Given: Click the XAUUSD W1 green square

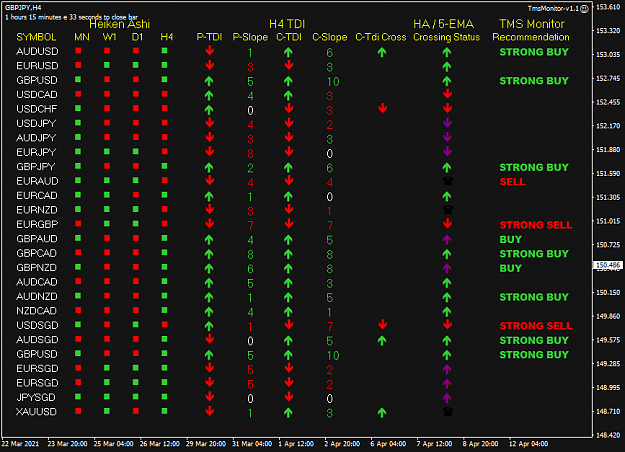Looking at the screenshot, I should pyautogui.click(x=107, y=411).
